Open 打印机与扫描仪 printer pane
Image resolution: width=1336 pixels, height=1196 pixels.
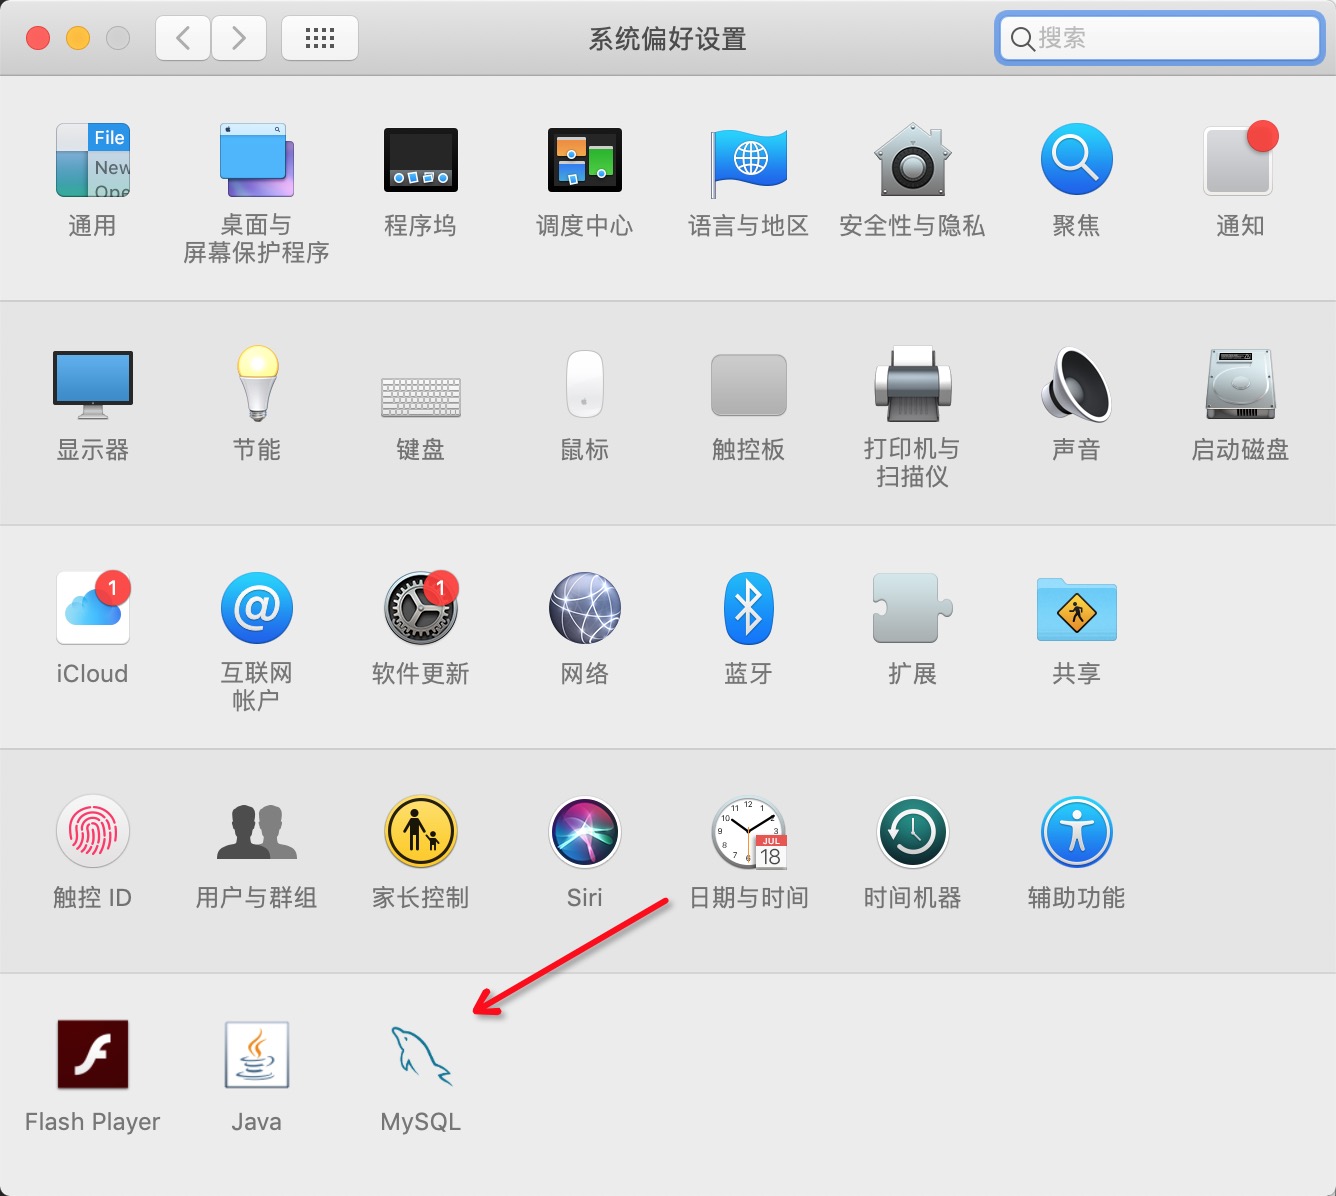pyautogui.click(x=913, y=384)
